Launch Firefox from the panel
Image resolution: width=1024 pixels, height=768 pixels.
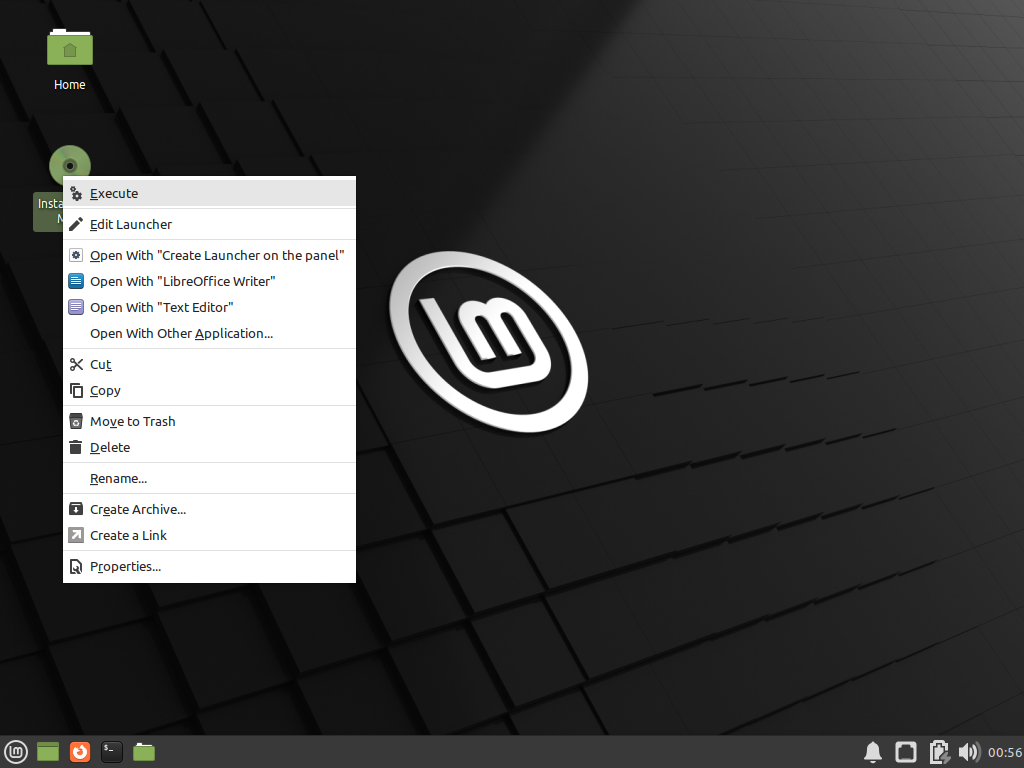80,752
